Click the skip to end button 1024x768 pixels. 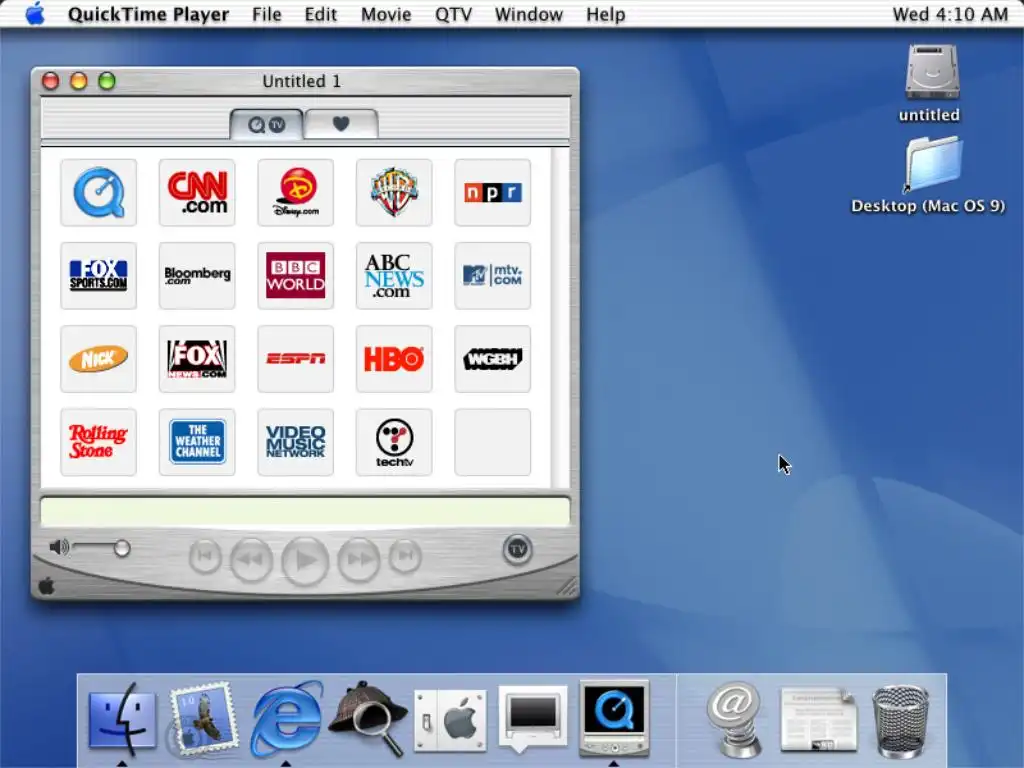(405, 556)
